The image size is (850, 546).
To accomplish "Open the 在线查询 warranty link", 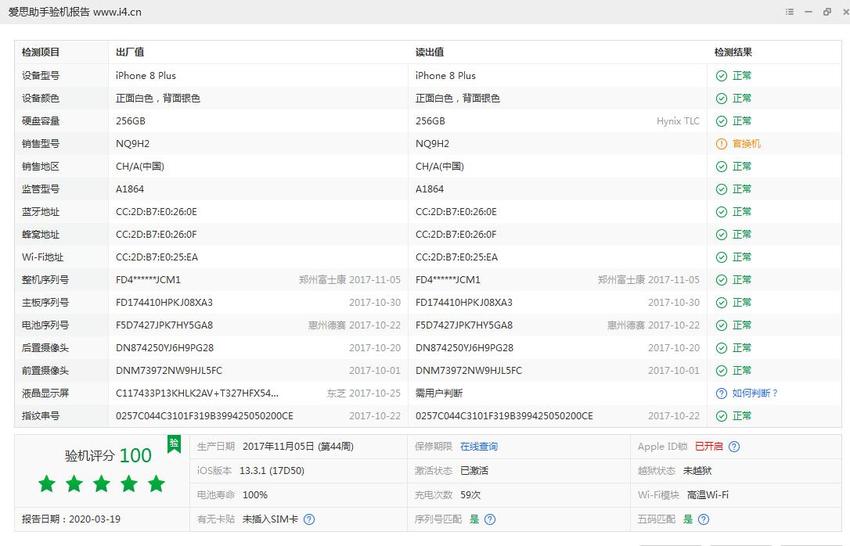I will point(479,447).
